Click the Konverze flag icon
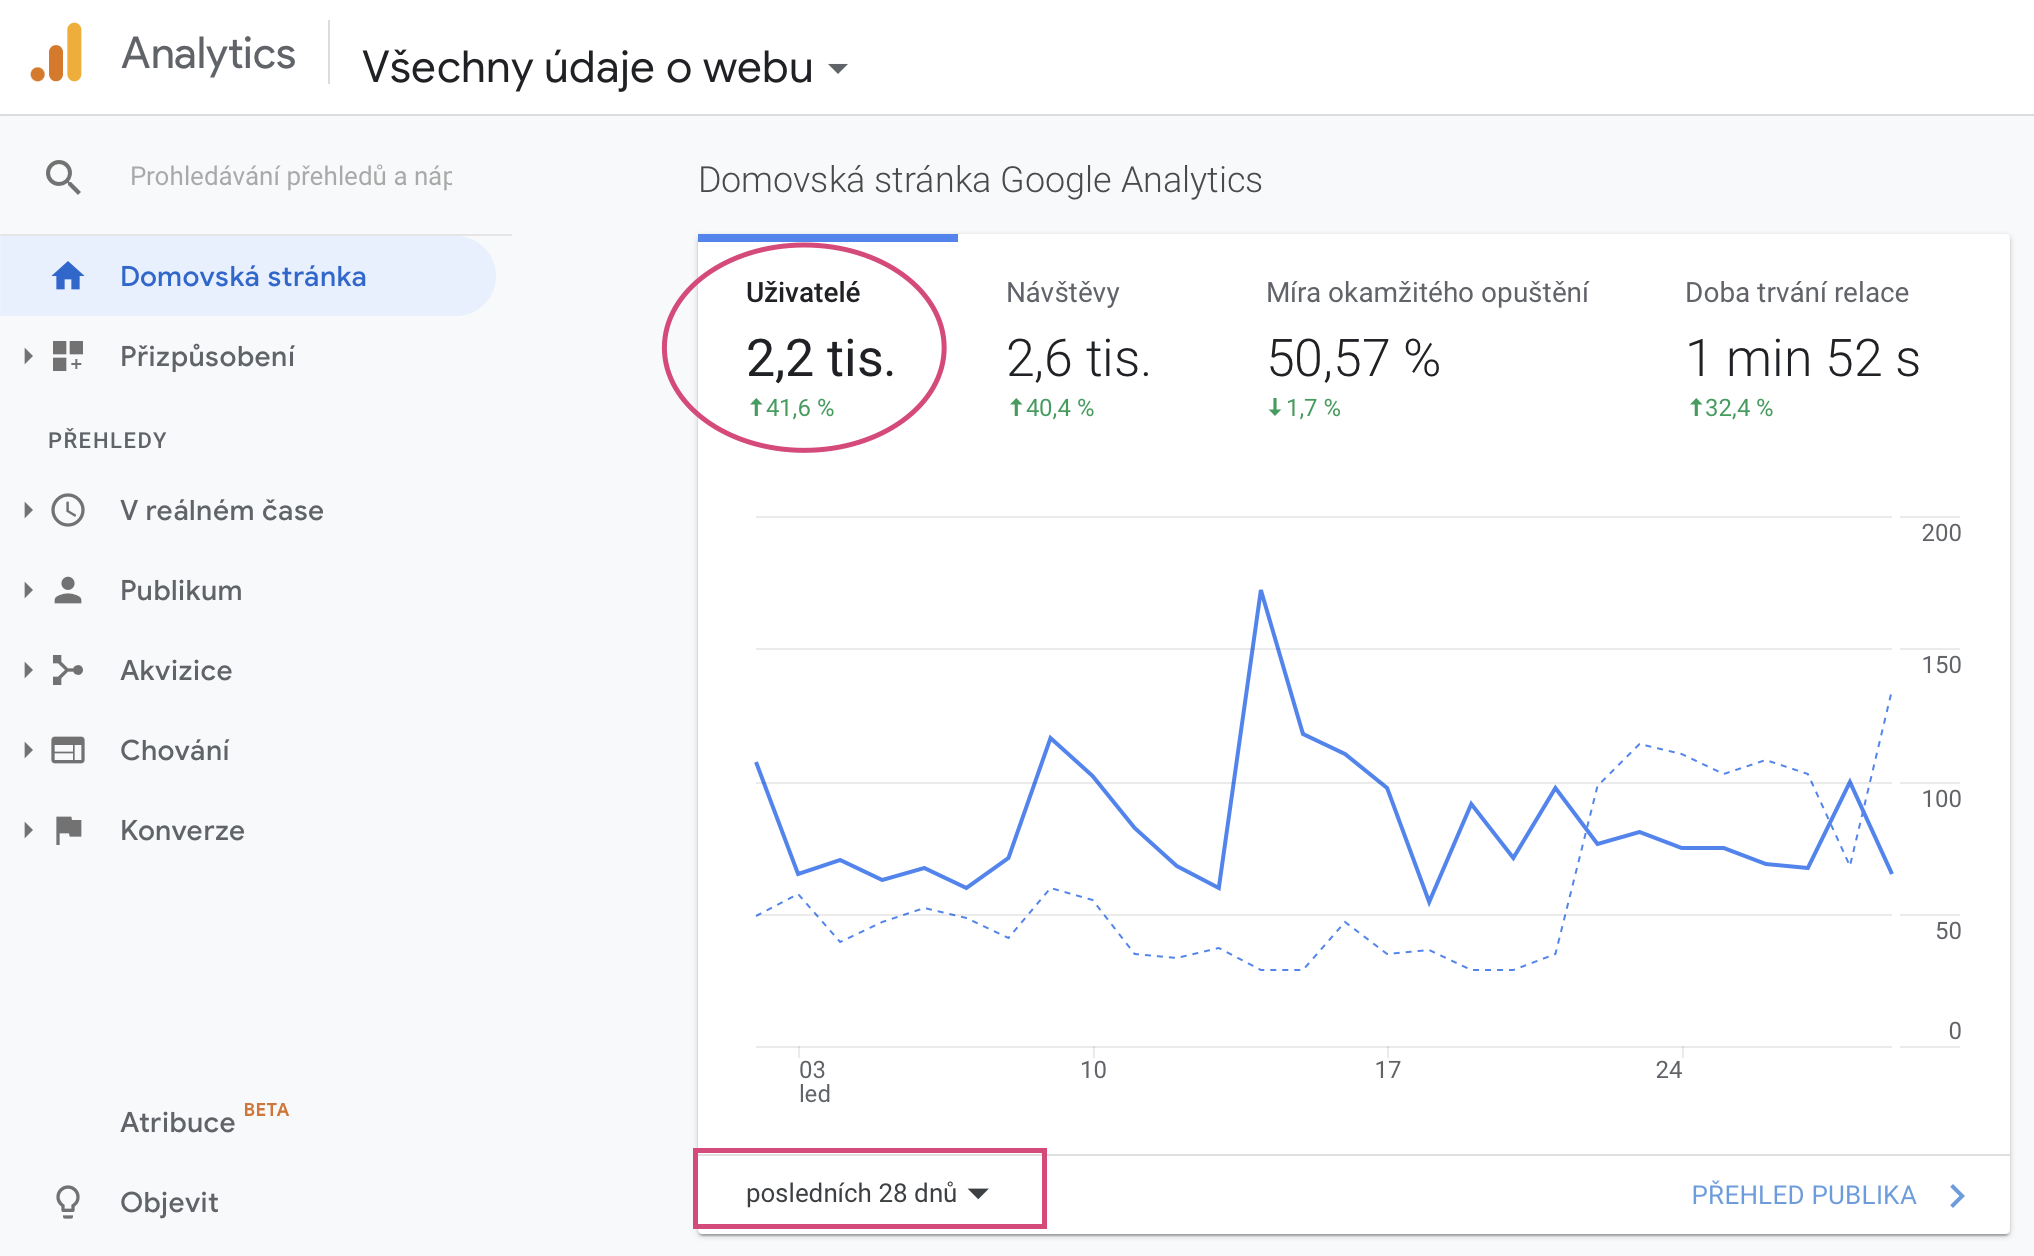 (68, 830)
